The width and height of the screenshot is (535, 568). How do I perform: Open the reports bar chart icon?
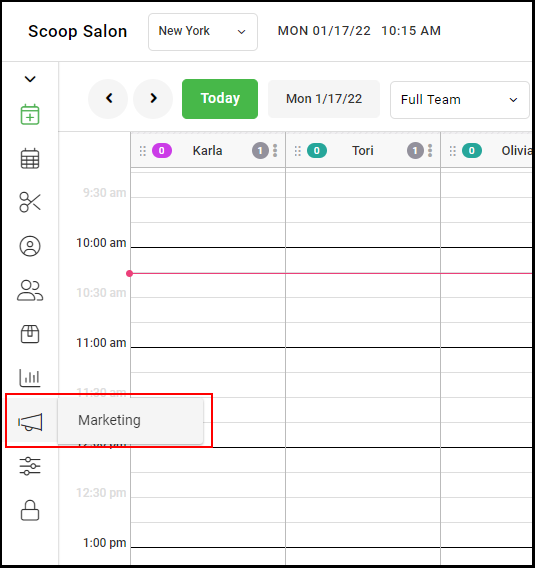(30, 378)
